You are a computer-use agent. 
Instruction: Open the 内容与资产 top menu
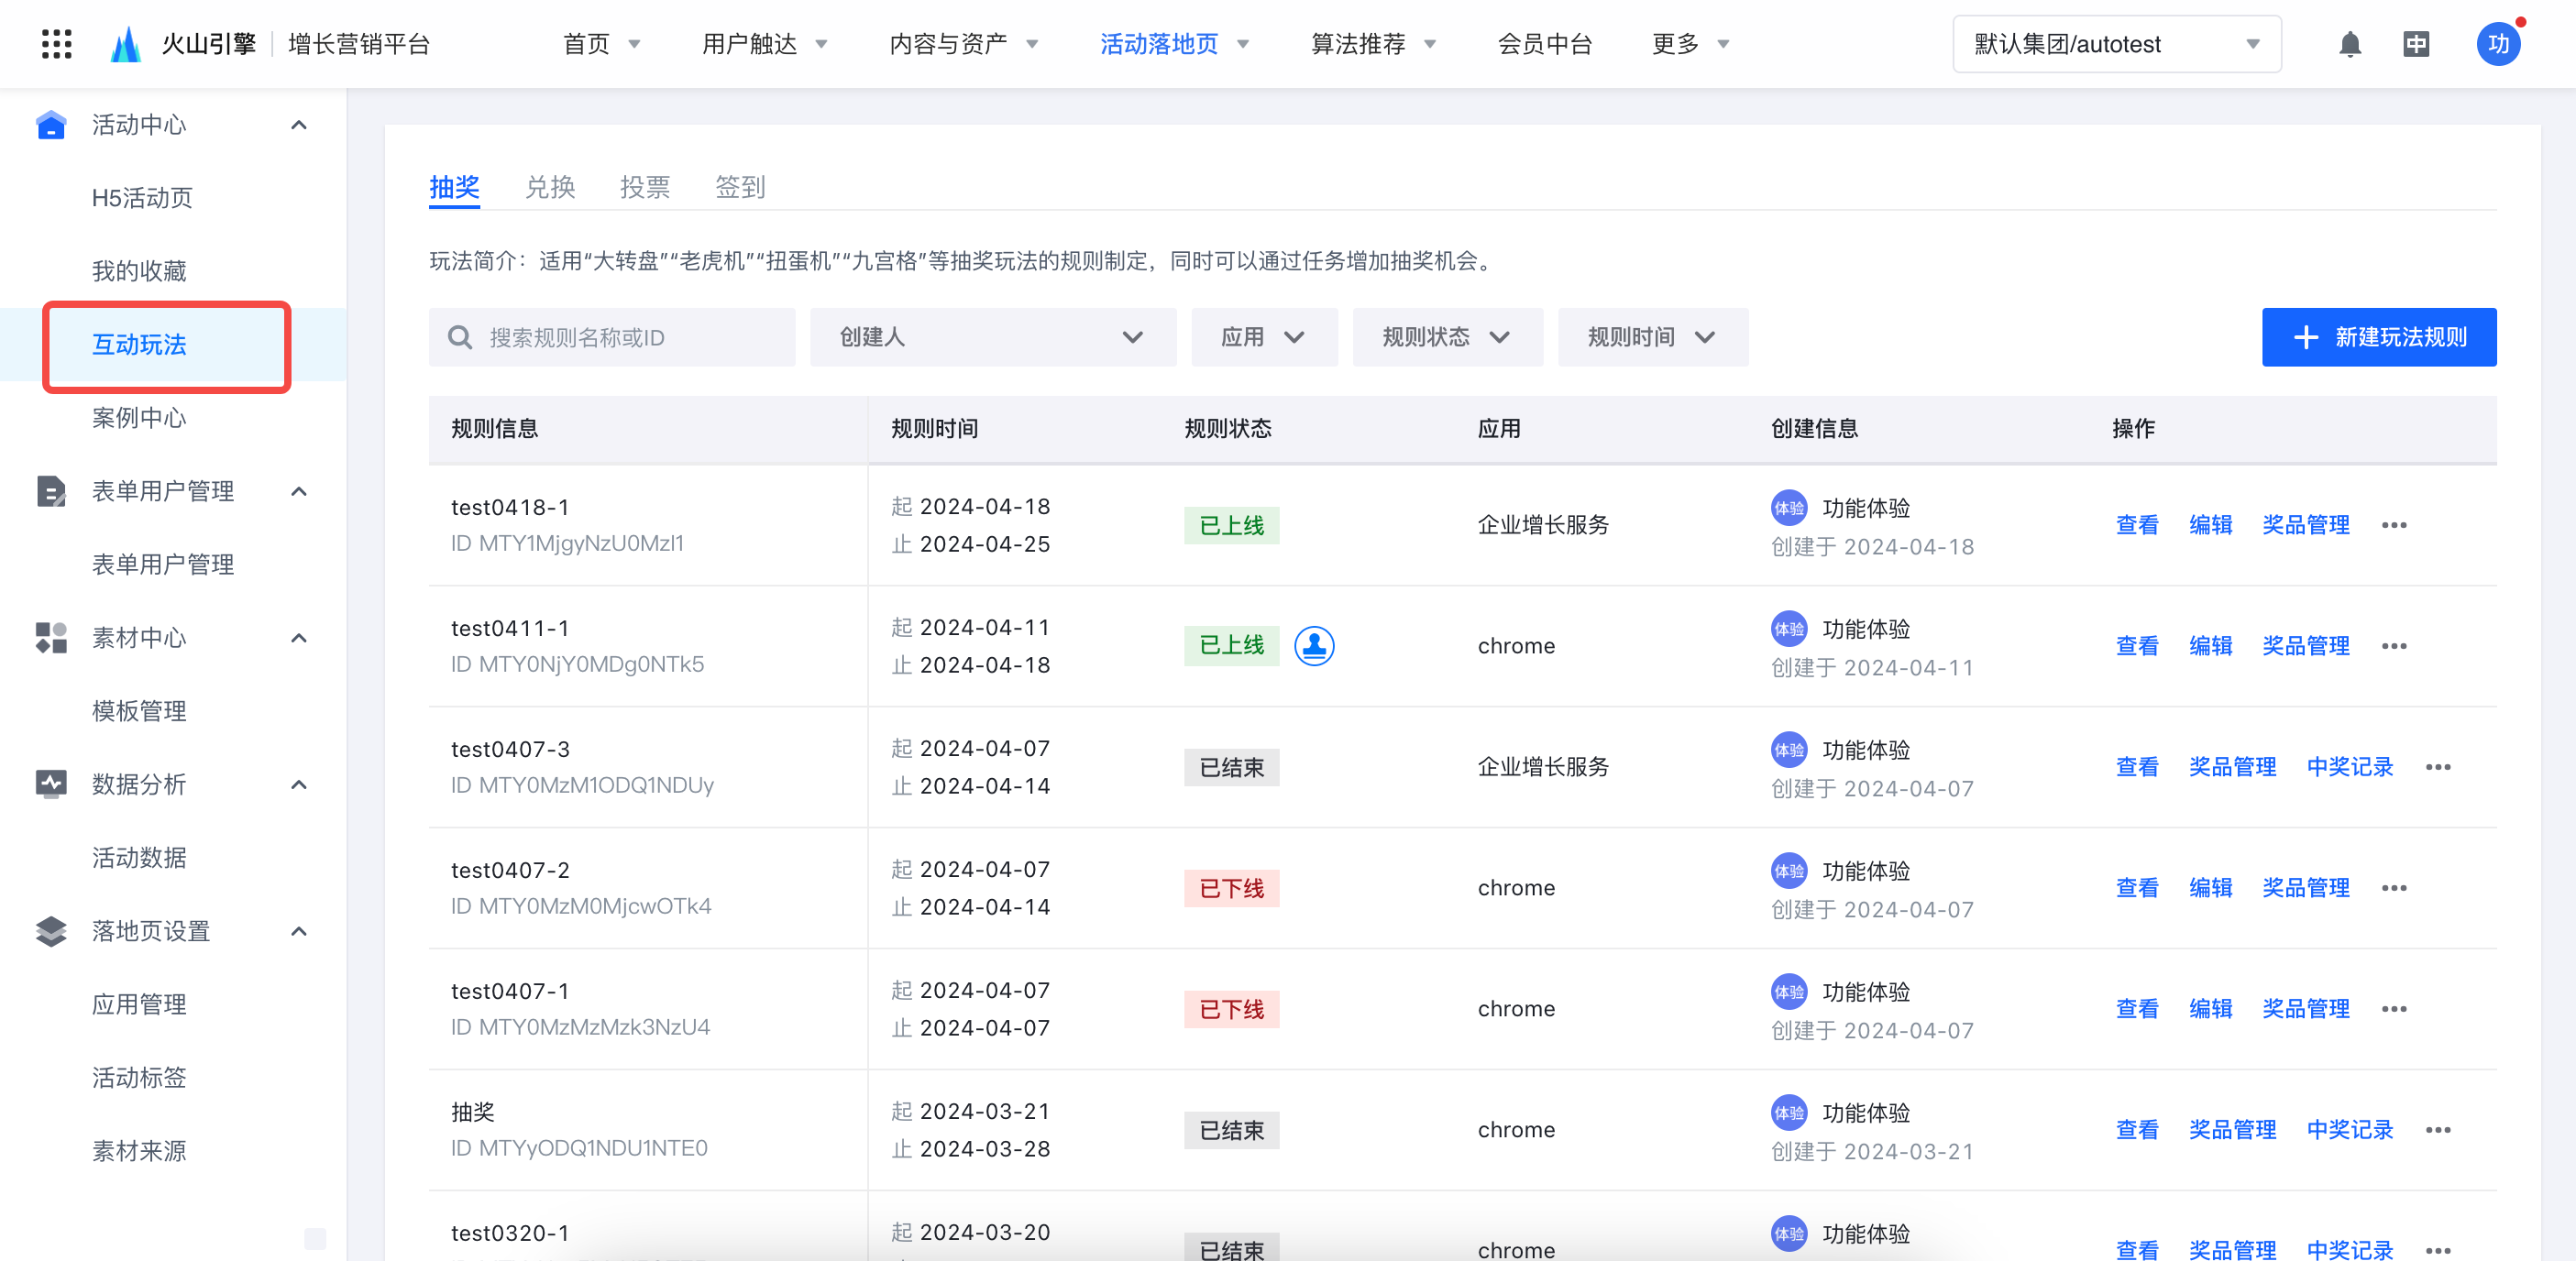click(x=964, y=44)
